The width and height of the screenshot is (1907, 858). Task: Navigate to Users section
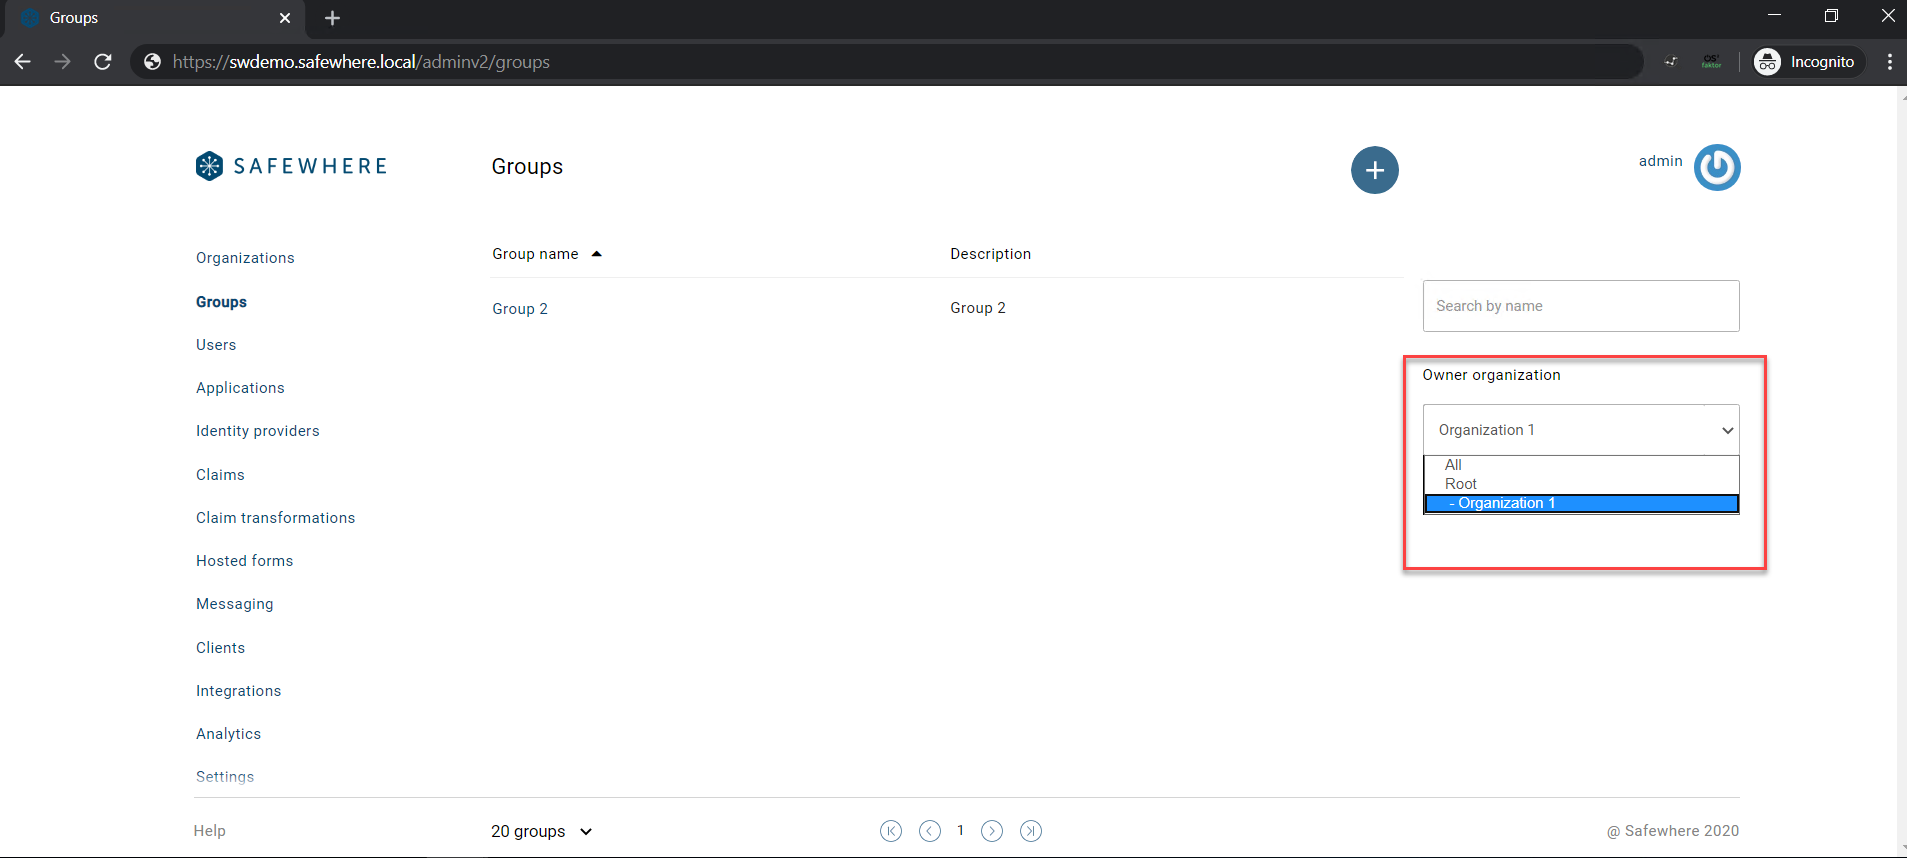point(216,345)
